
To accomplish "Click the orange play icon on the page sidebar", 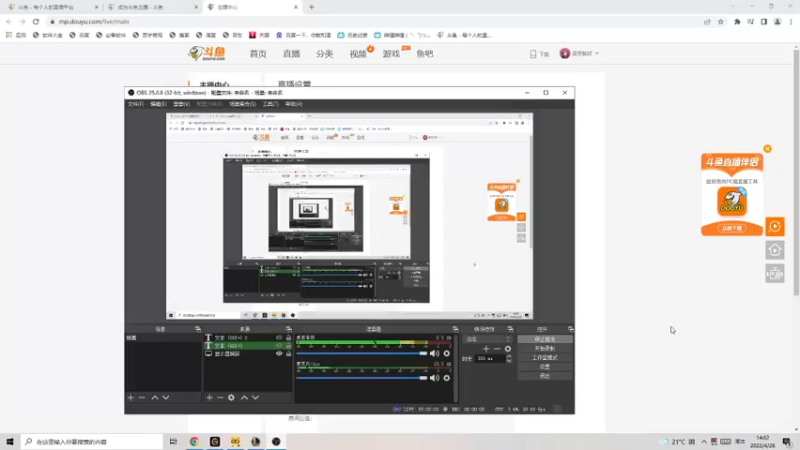I will (x=775, y=227).
